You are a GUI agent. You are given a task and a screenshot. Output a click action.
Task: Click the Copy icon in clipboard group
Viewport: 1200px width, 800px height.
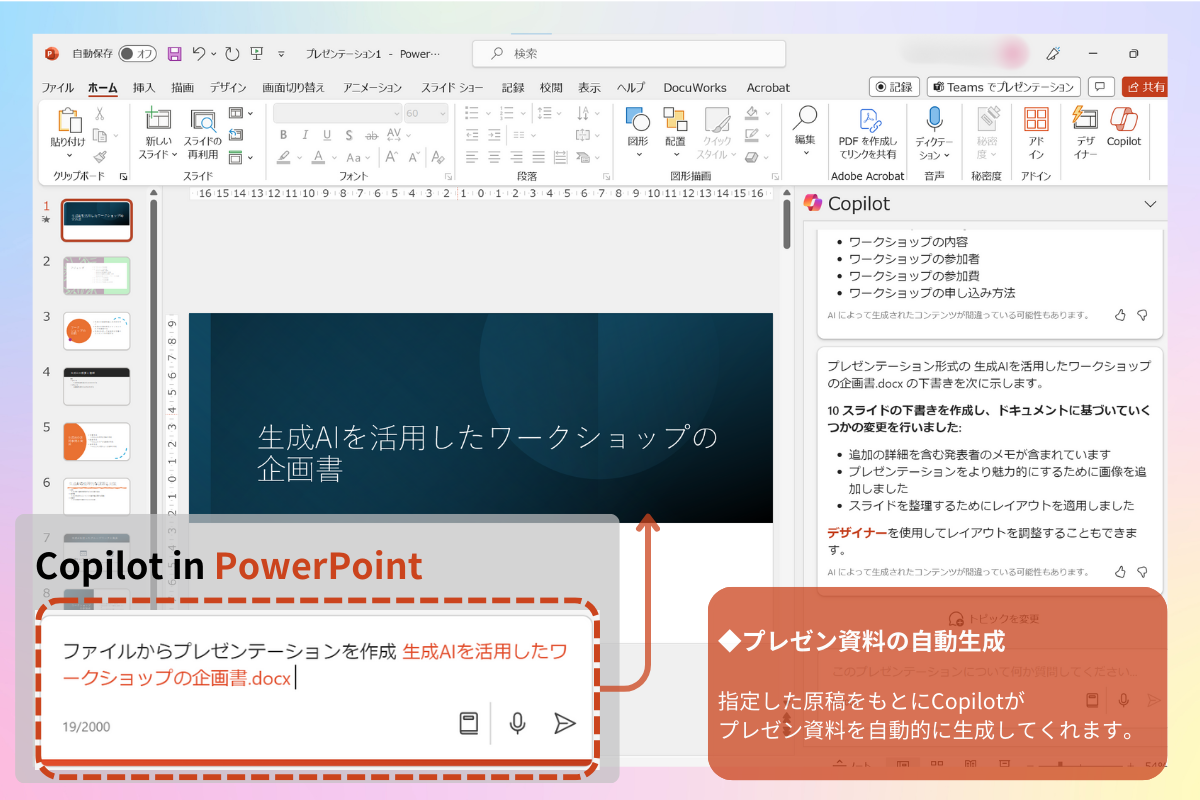pos(99,135)
